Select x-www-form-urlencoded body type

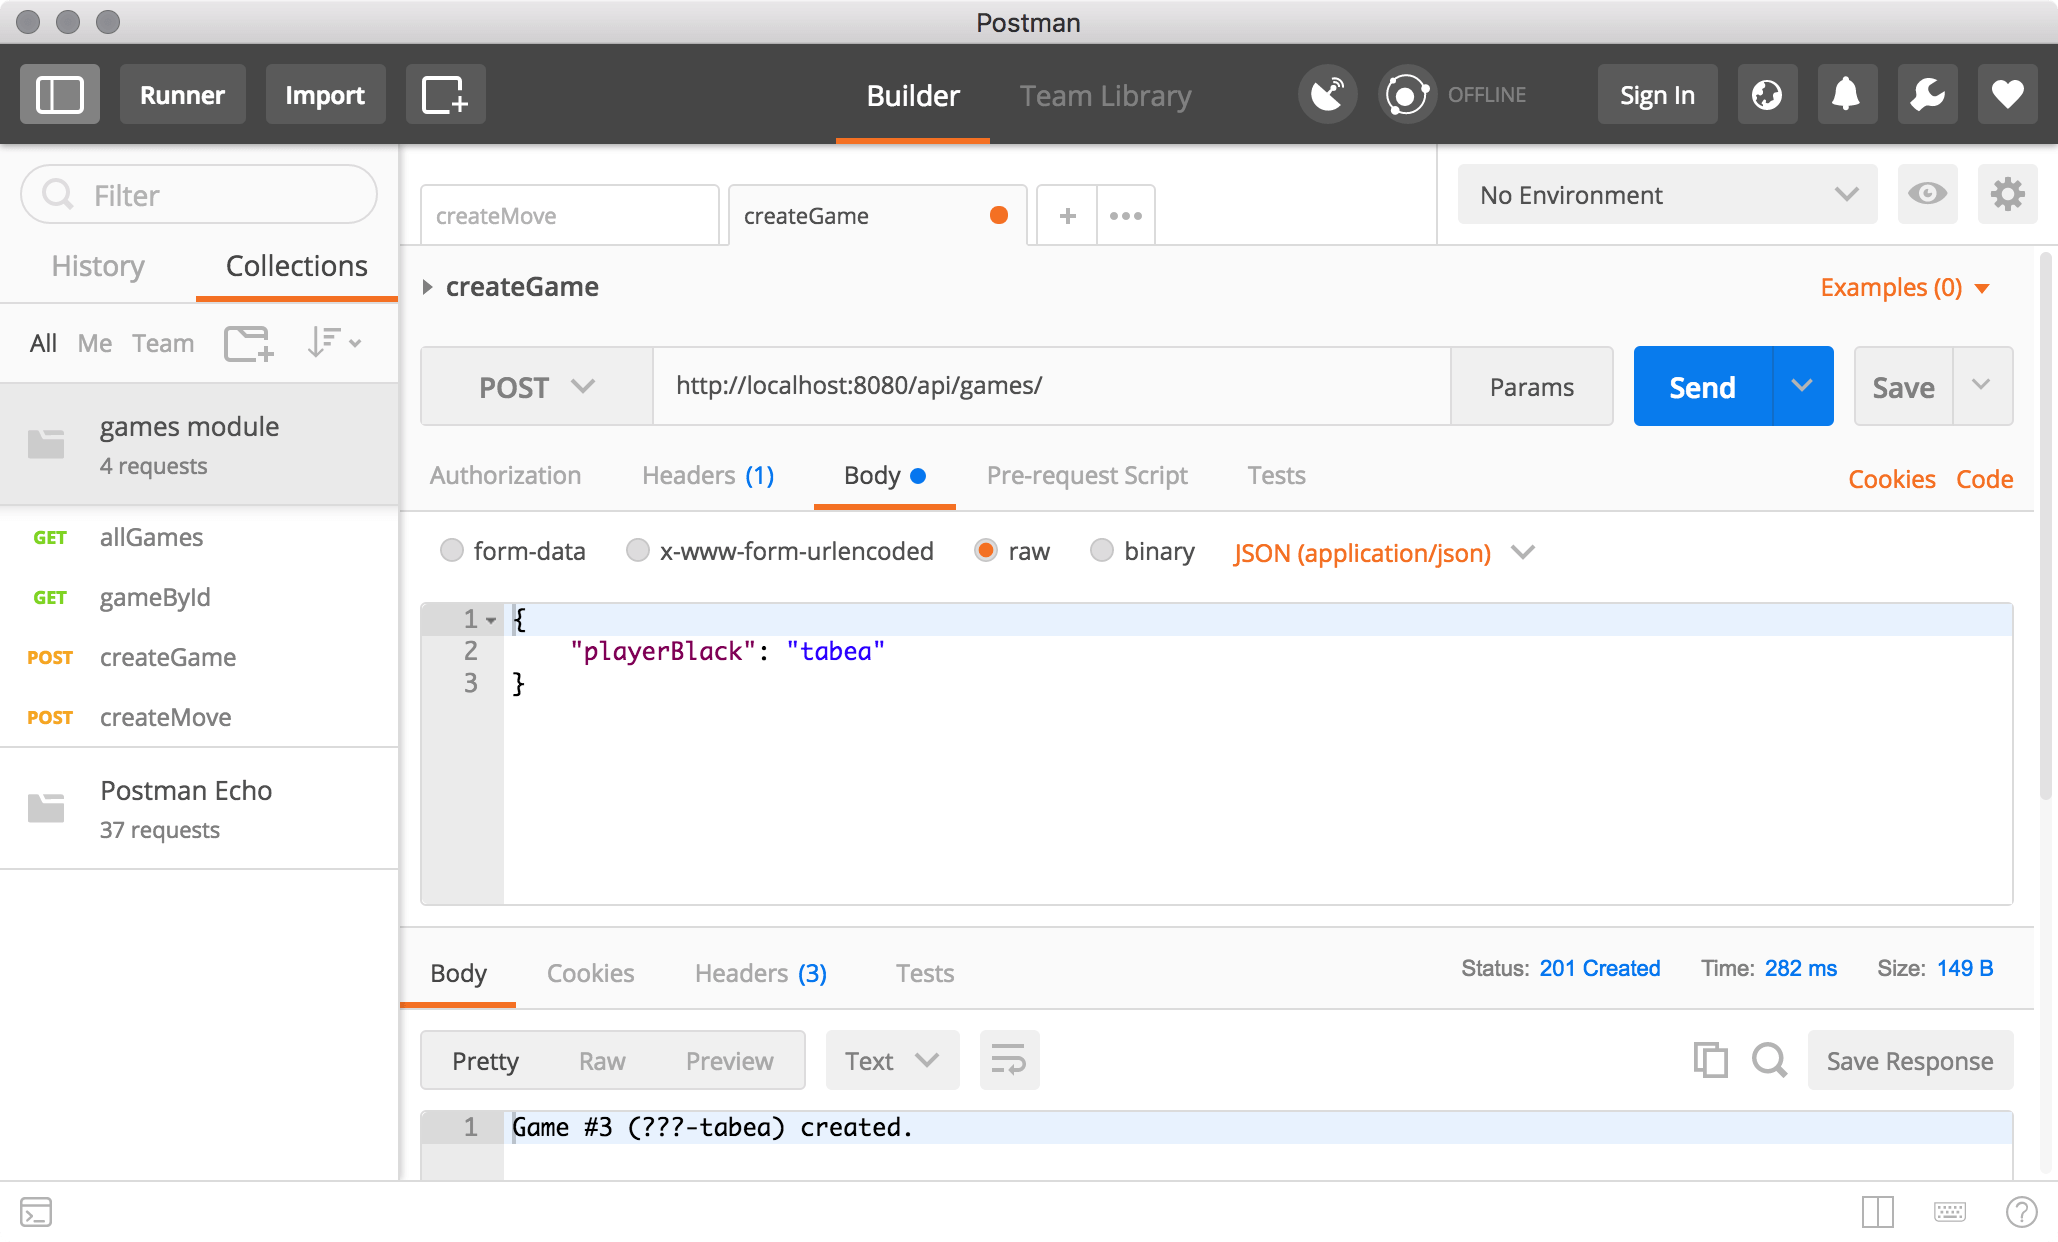[x=638, y=551]
